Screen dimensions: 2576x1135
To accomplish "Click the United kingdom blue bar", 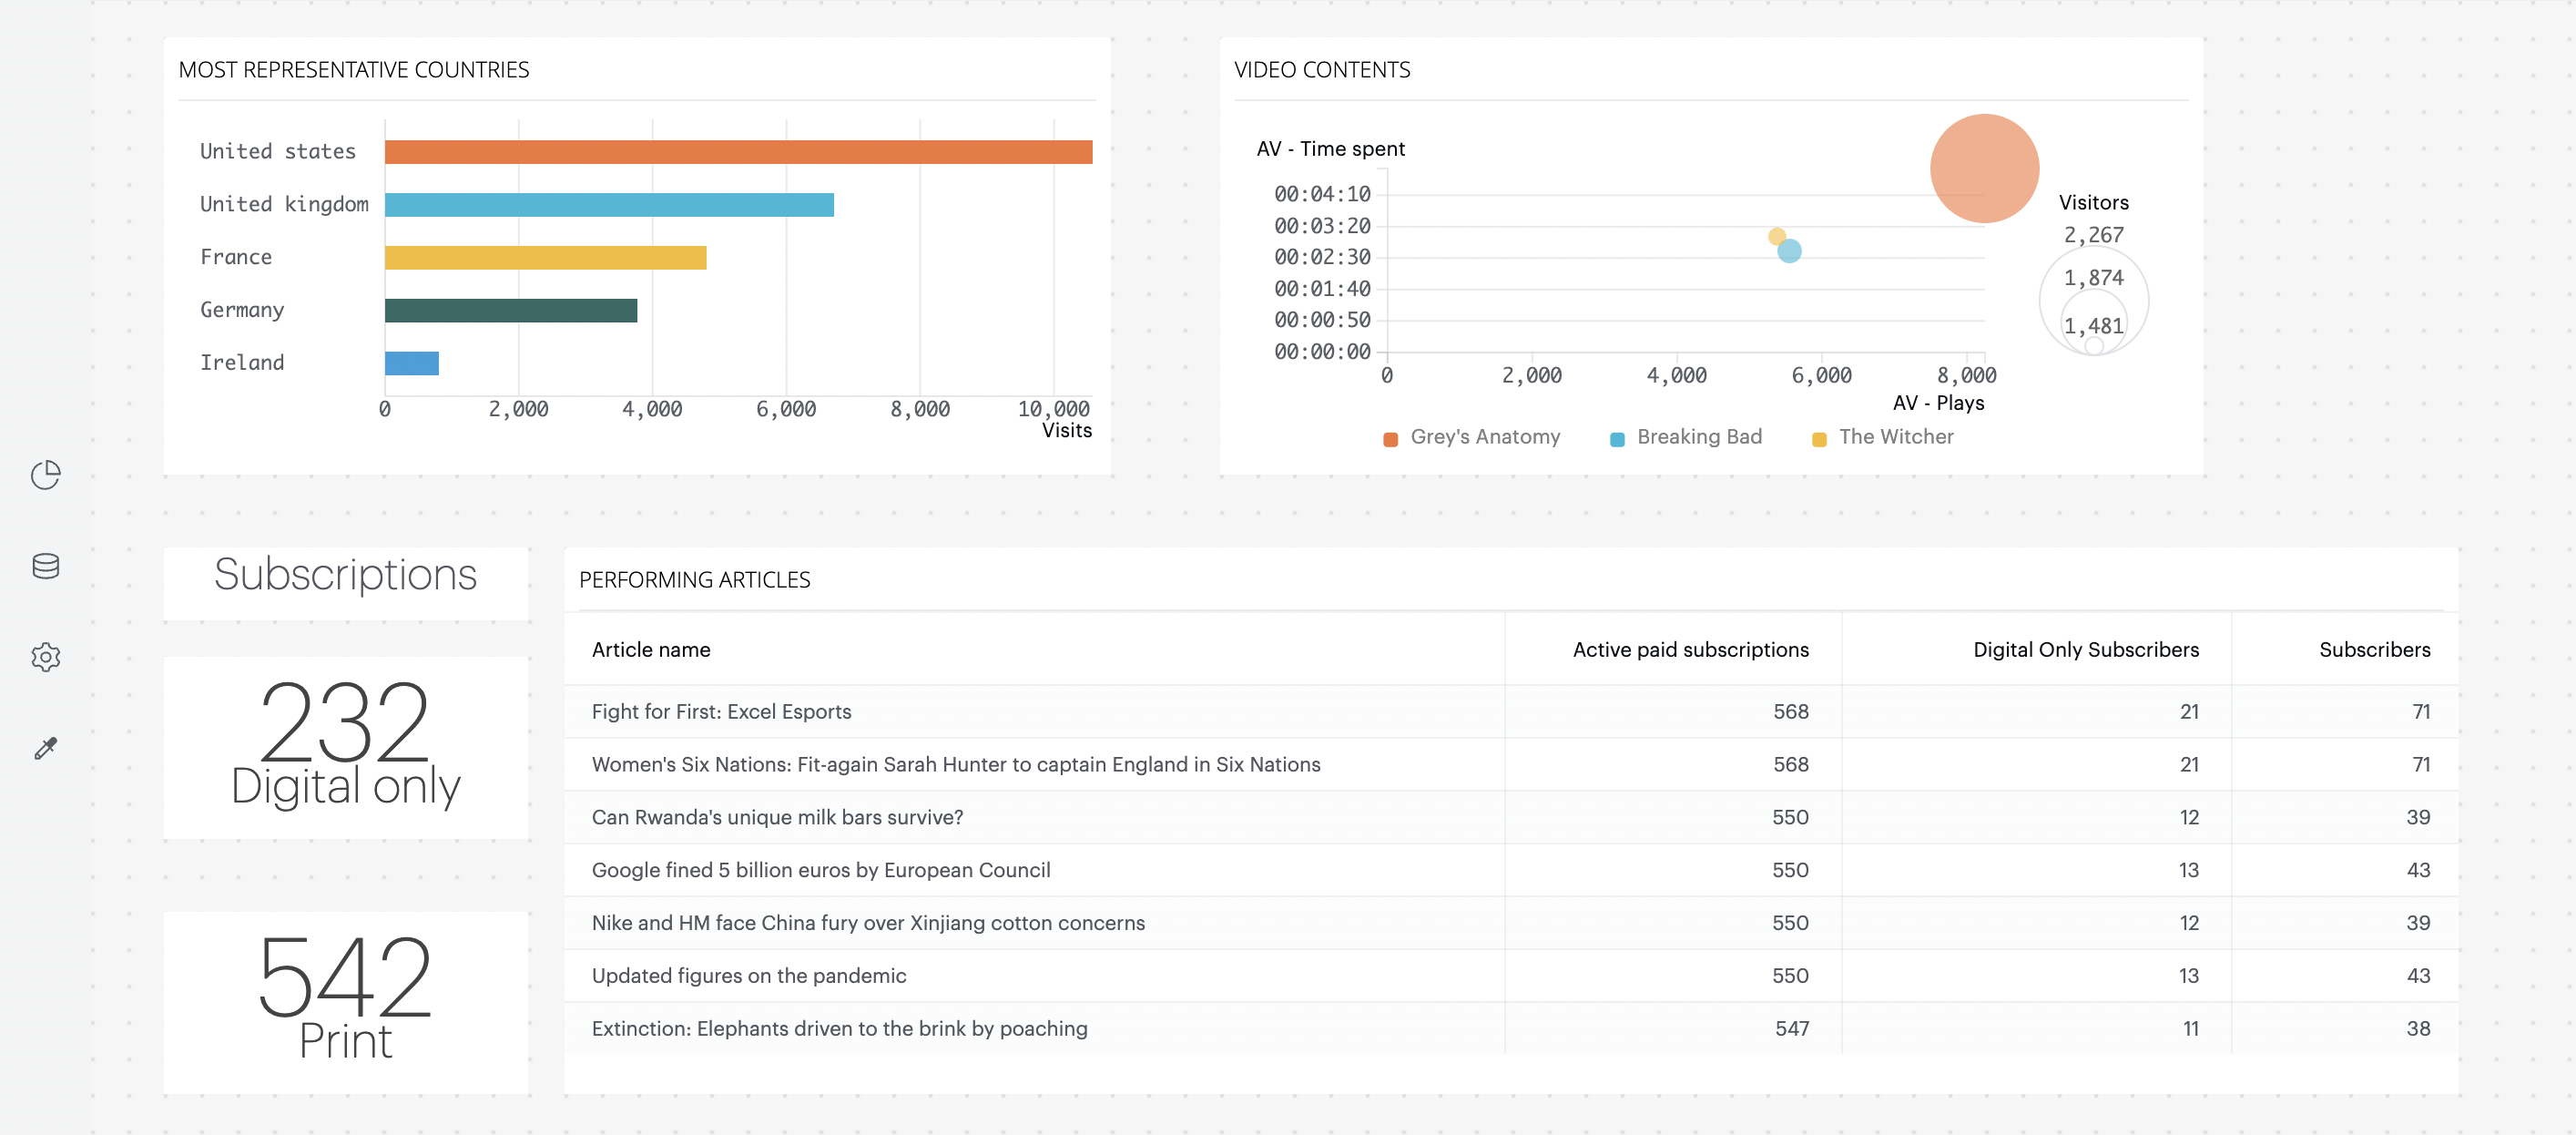I will click(x=608, y=205).
